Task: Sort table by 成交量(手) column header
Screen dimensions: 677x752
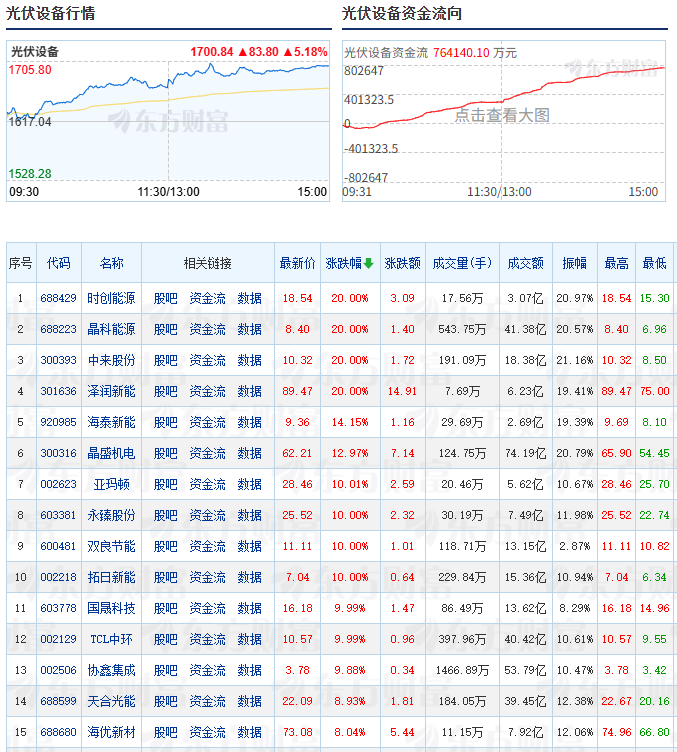Action: pyautogui.click(x=462, y=263)
